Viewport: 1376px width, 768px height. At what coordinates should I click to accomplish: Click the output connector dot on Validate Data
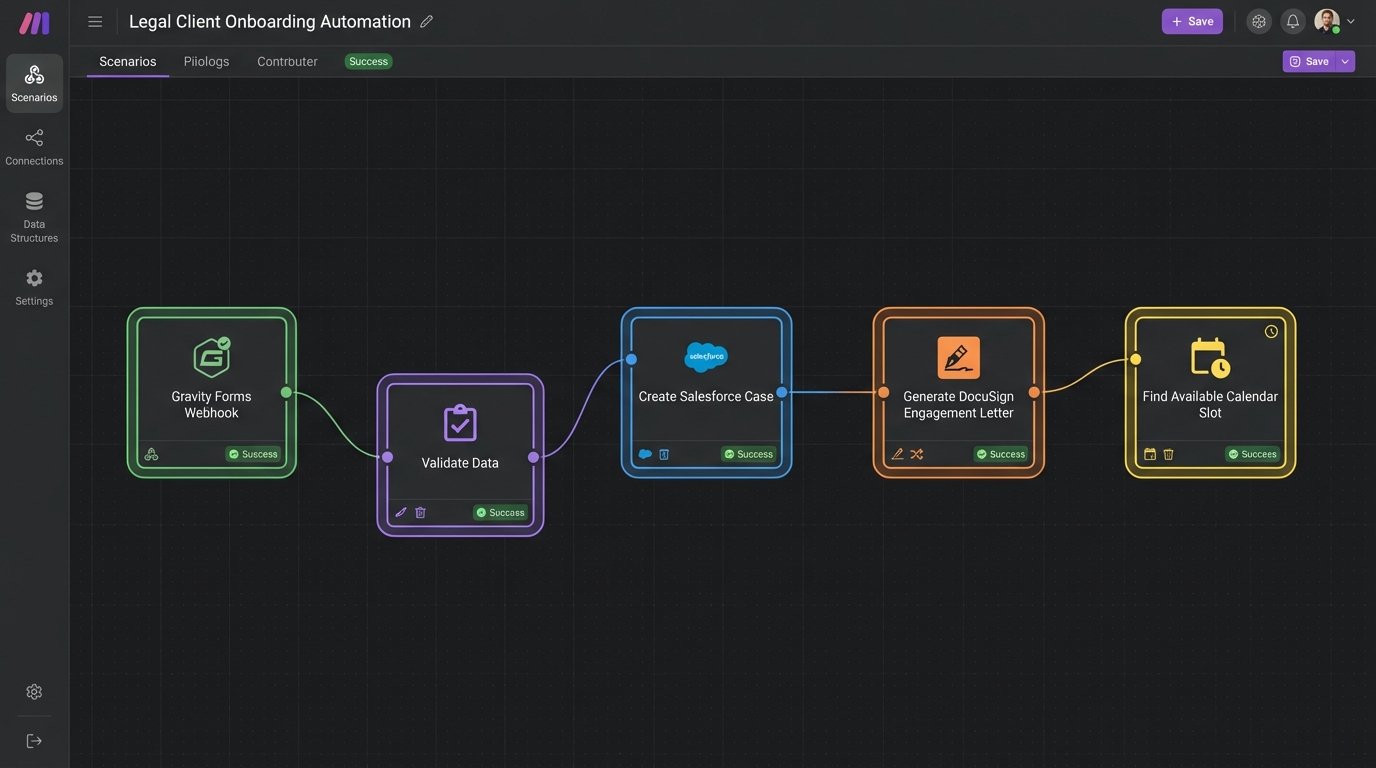click(533, 457)
